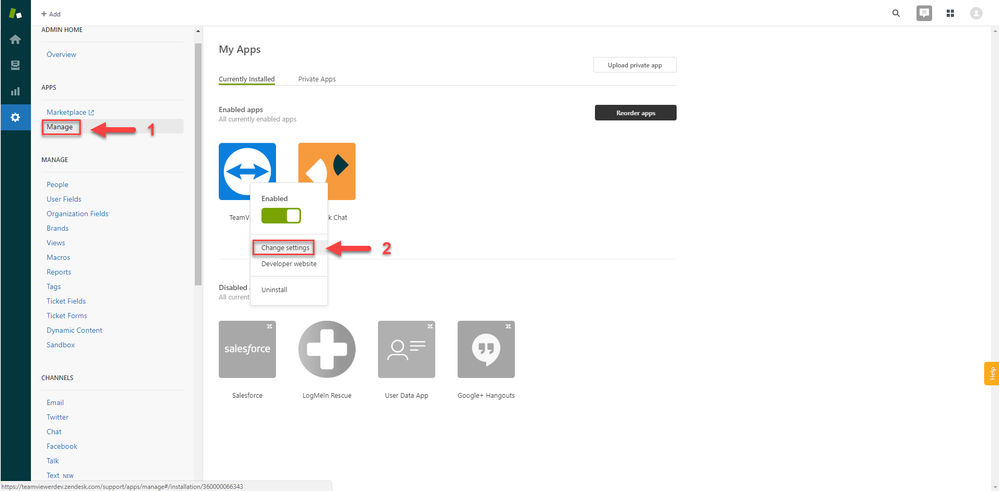This screenshot has height=491, width=999.
Task: Open the Talk channel link
Action: point(53,461)
